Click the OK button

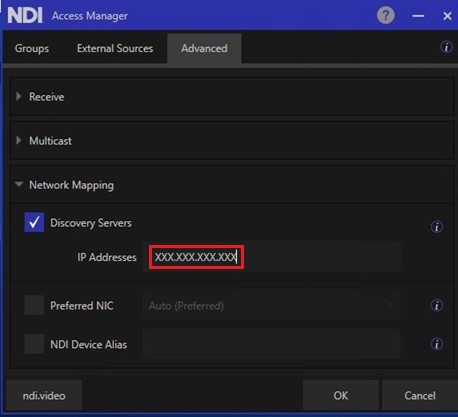point(341,395)
